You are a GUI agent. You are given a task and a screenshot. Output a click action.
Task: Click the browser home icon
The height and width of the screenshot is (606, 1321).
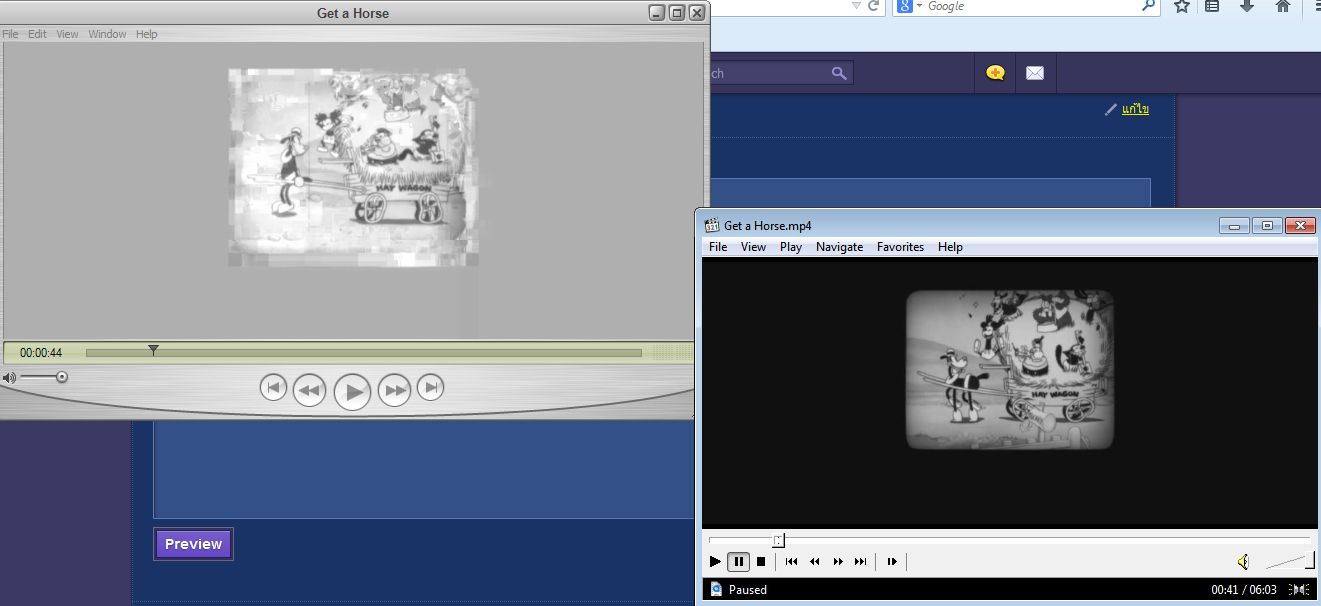click(1283, 6)
